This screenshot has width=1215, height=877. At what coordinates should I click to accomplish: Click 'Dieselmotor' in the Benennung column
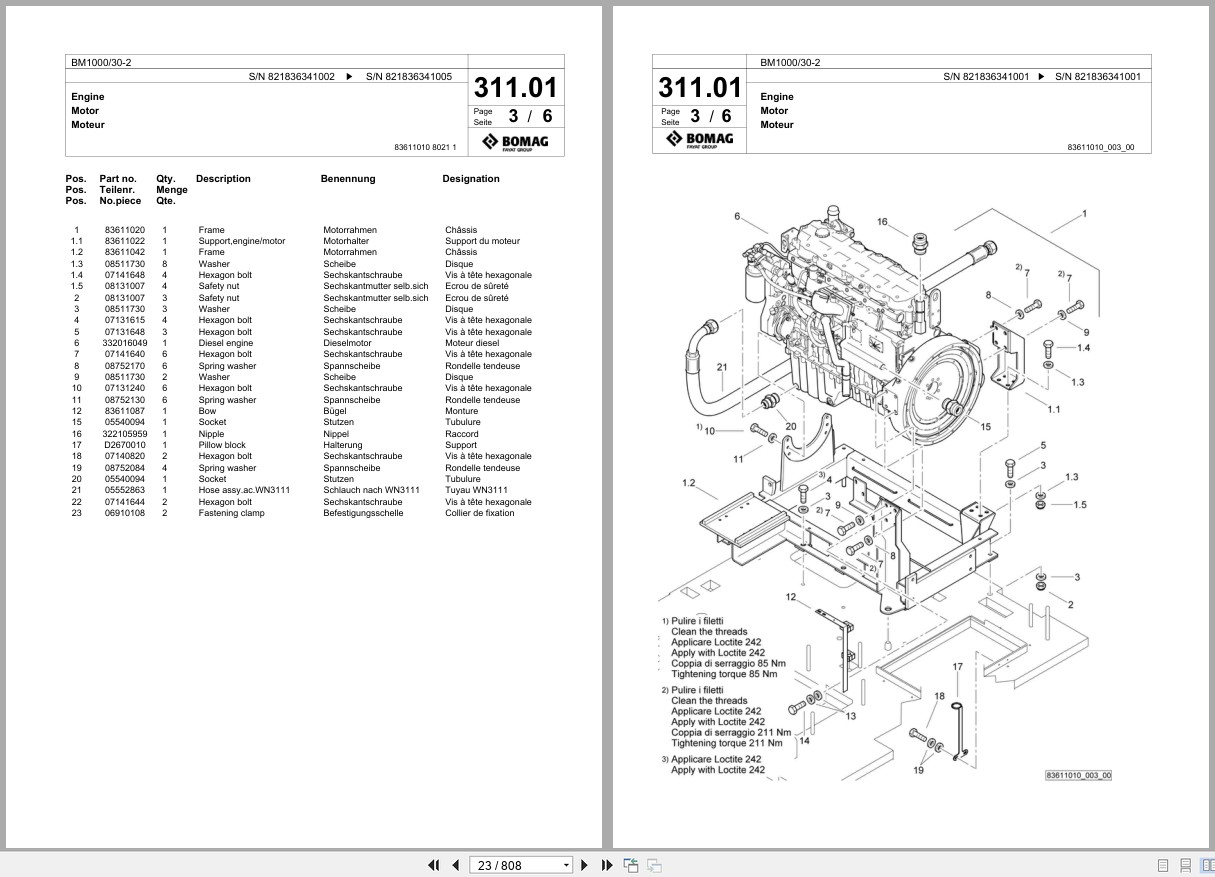pyautogui.click(x=346, y=343)
